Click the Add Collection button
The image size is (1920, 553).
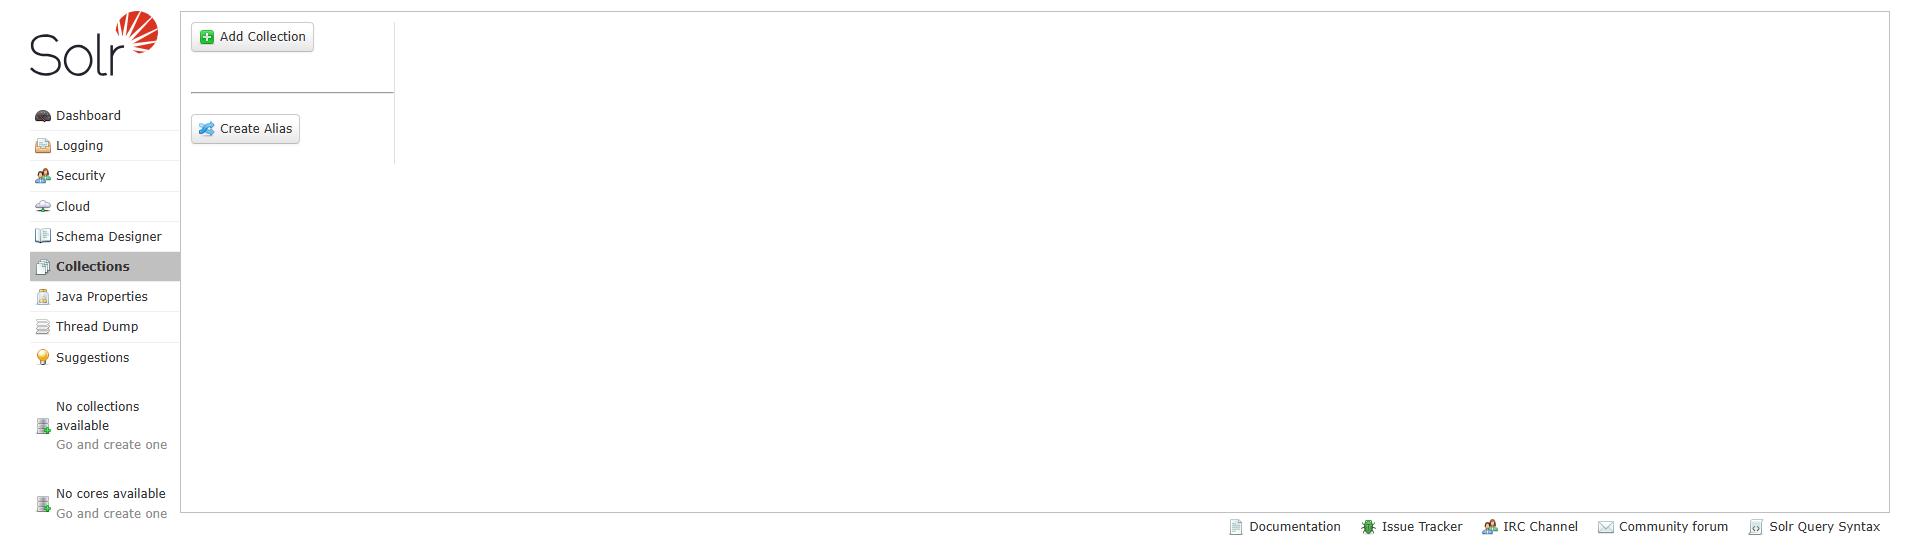[252, 37]
